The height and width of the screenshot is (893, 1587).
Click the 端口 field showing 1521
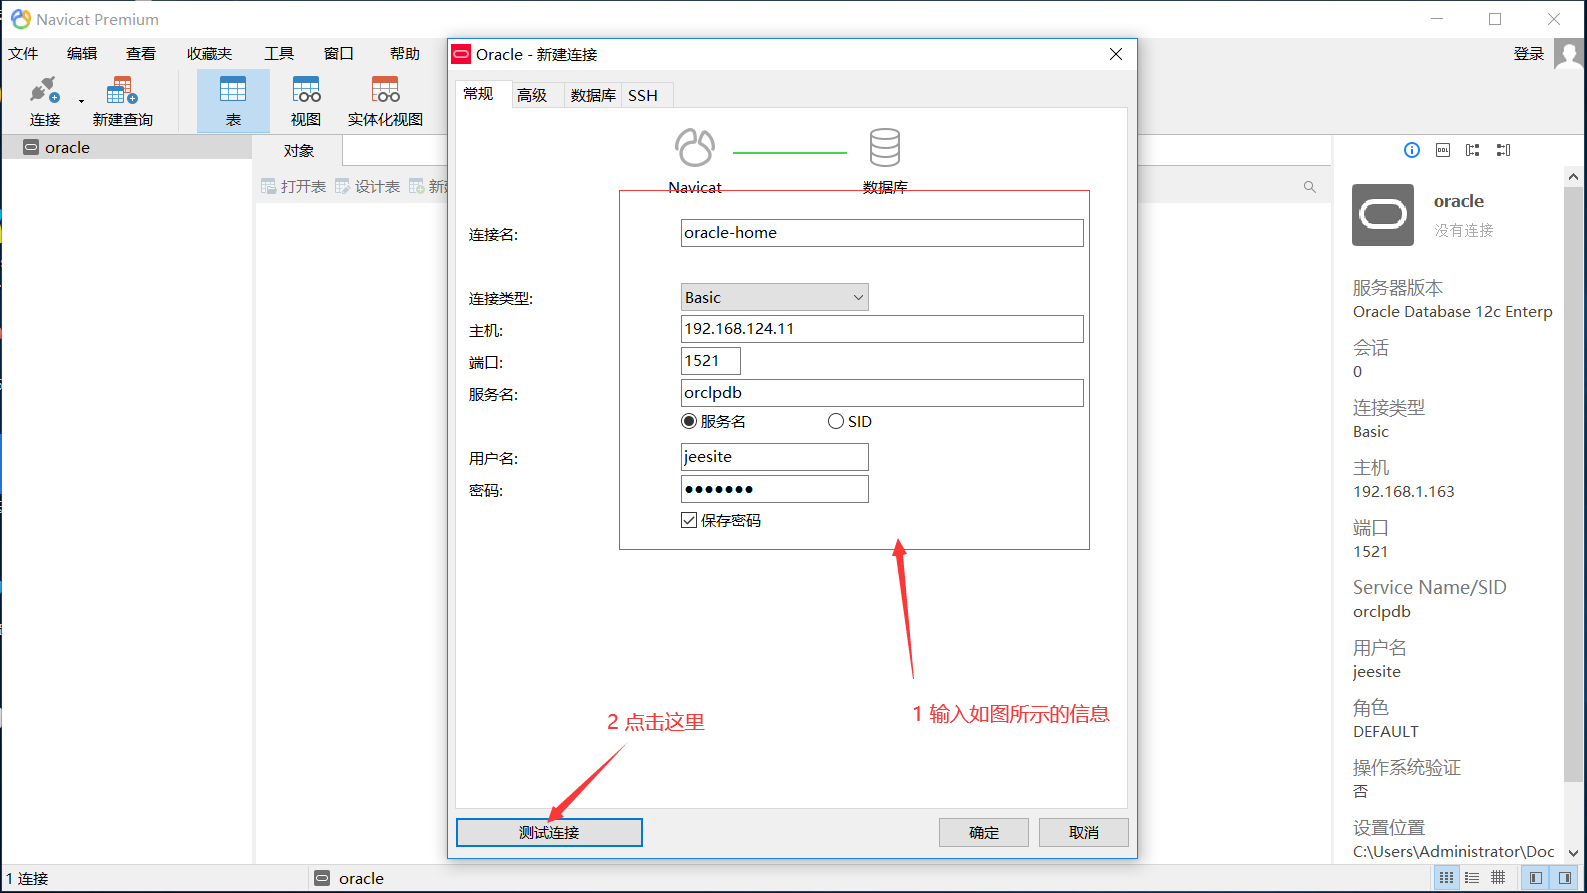[711, 361]
